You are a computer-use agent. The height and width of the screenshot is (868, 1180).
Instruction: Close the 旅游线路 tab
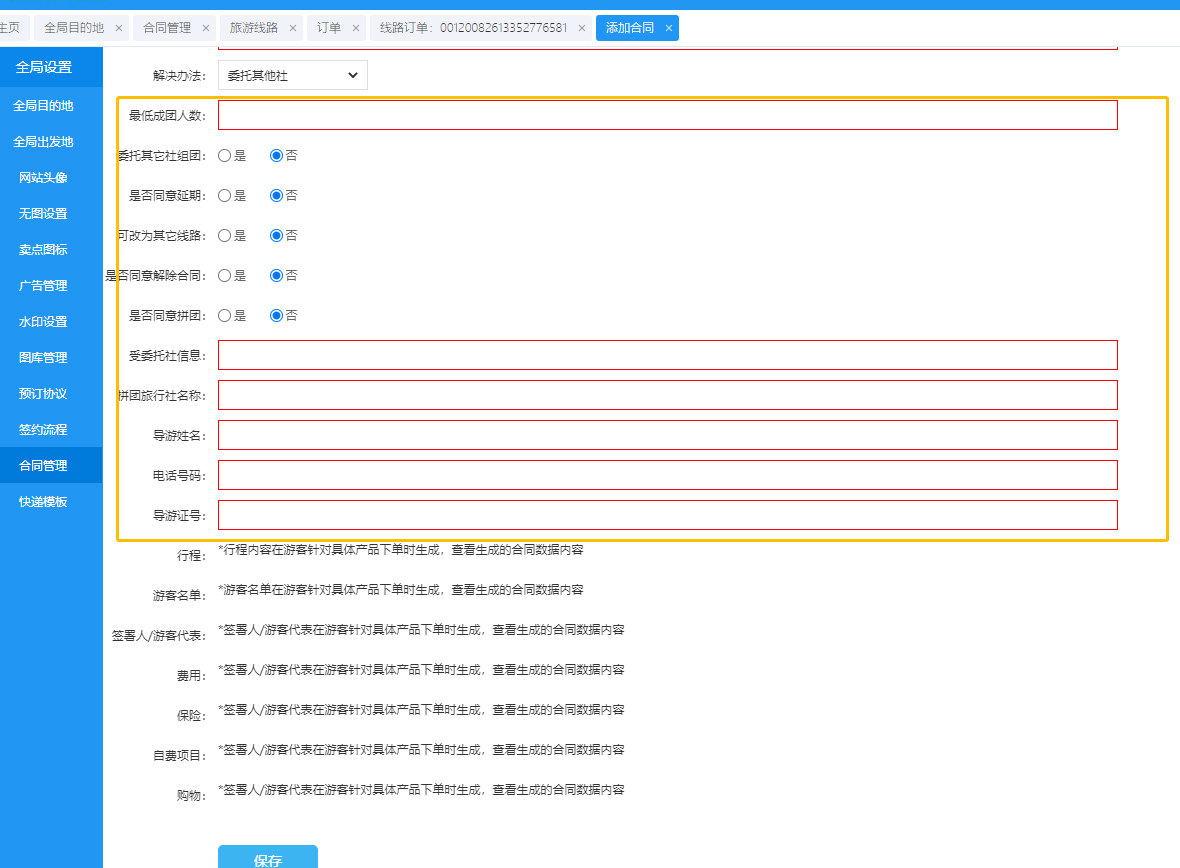[293, 28]
